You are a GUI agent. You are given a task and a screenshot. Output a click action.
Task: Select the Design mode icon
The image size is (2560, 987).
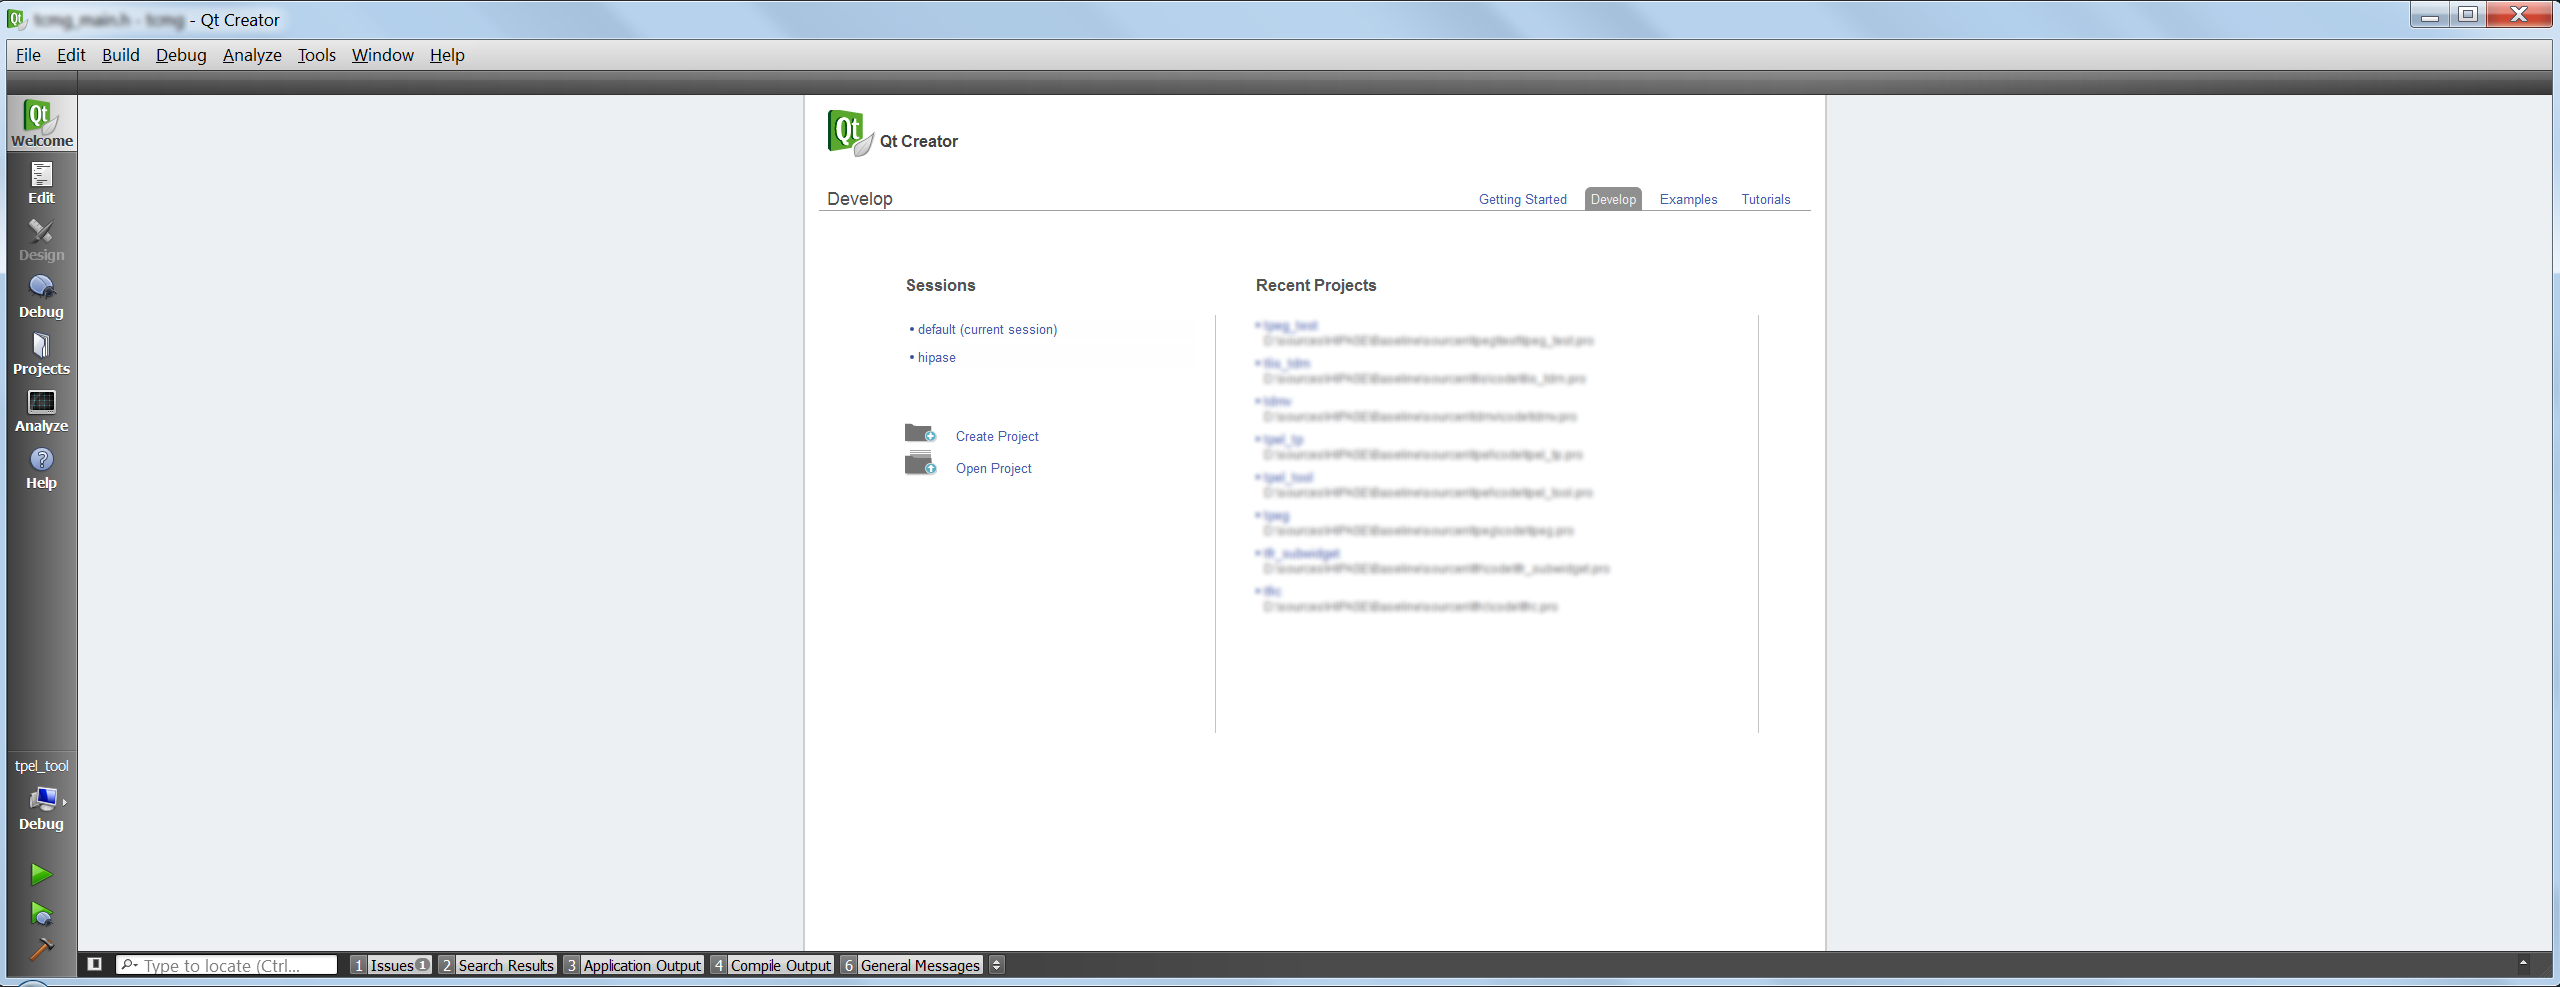tap(41, 239)
